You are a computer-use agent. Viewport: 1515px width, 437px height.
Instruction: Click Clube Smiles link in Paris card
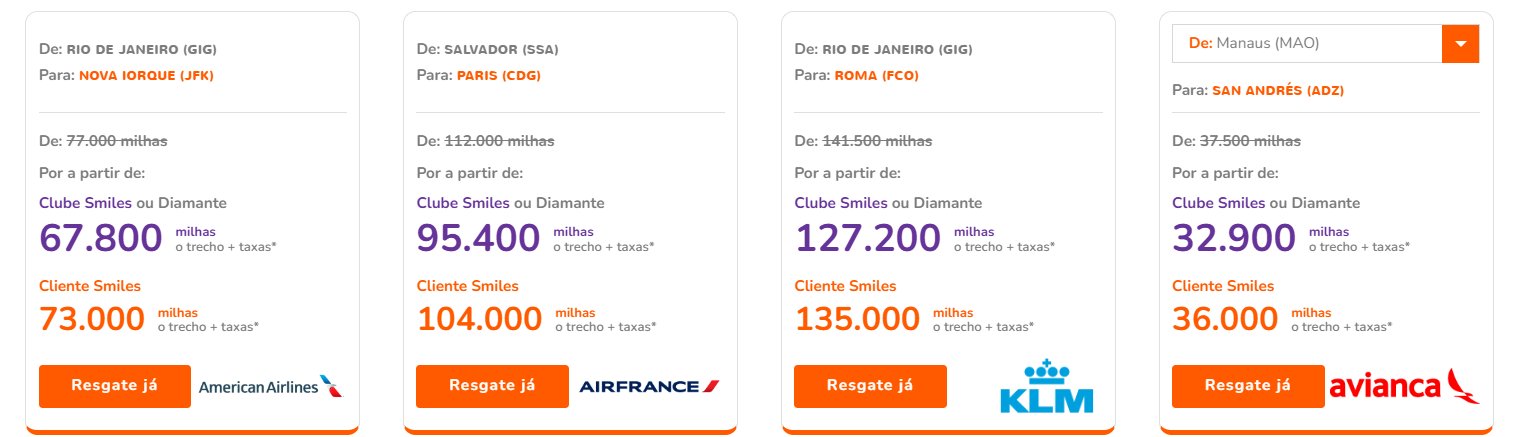tap(463, 203)
